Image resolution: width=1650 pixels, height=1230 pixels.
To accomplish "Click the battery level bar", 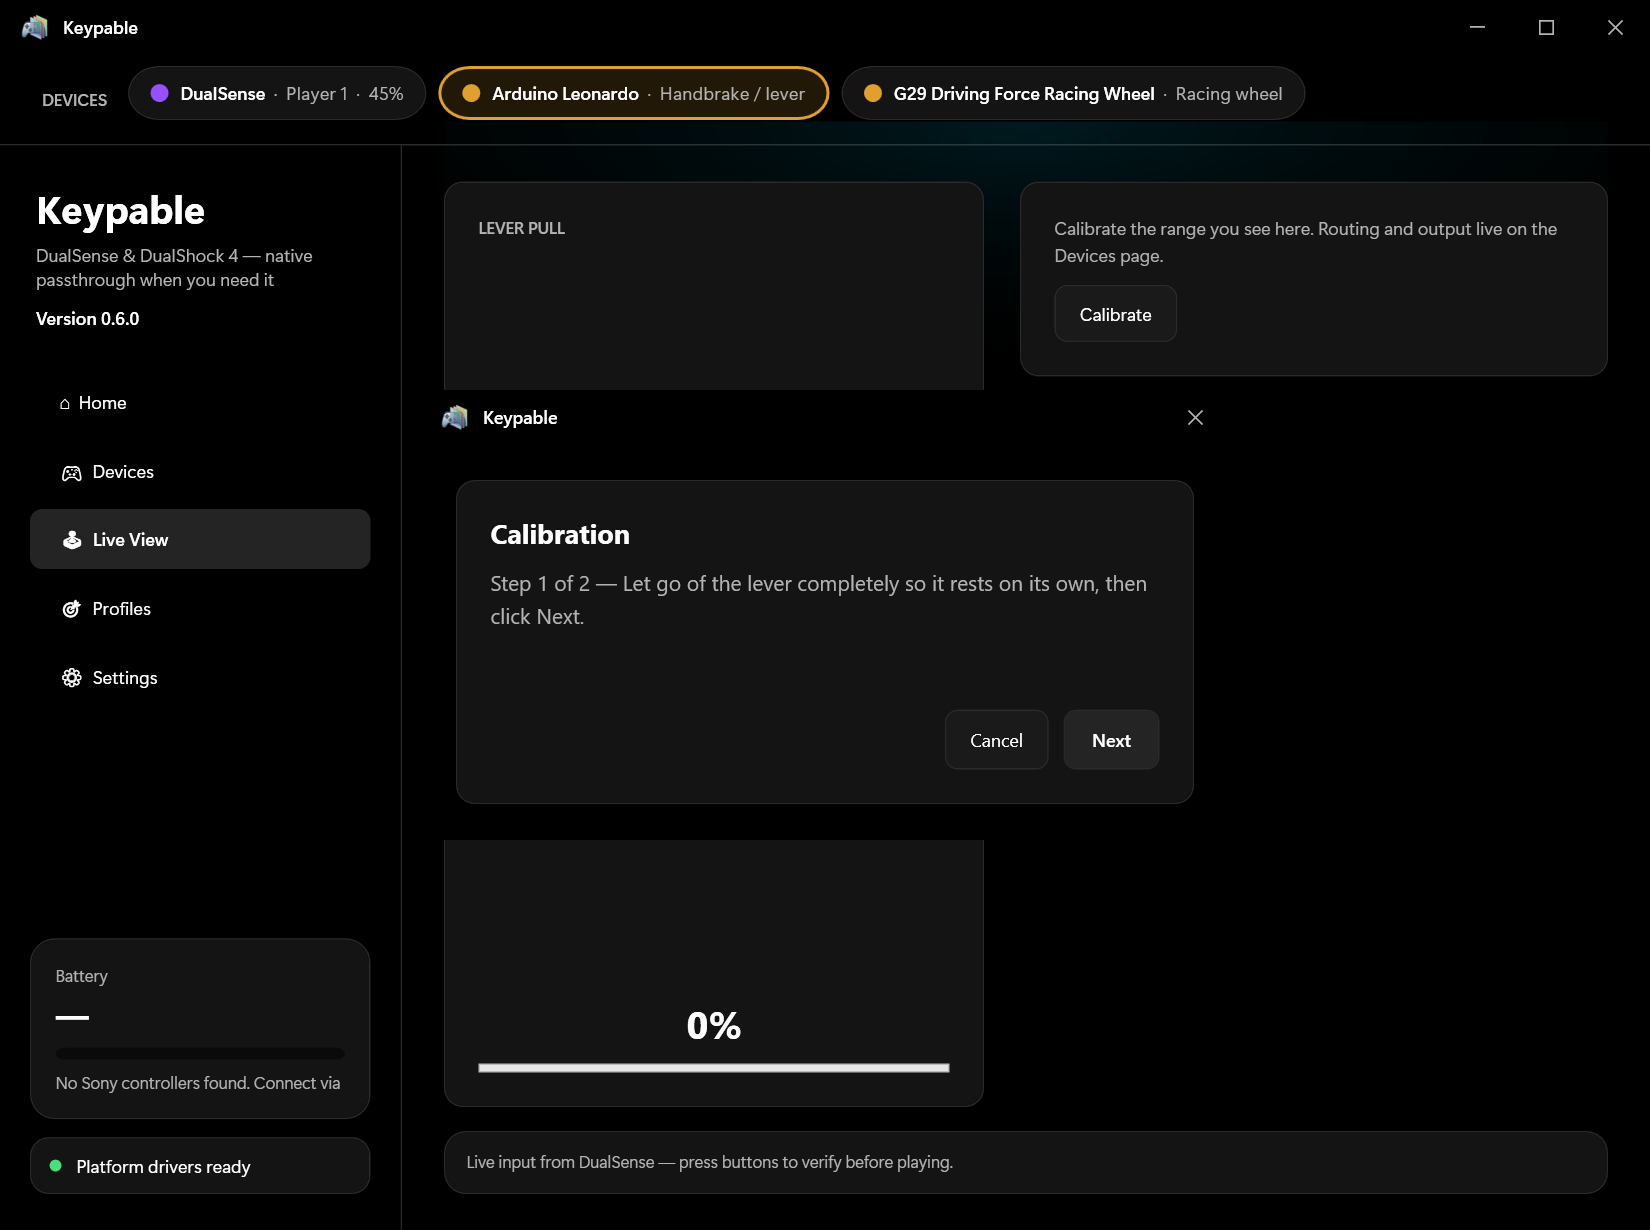I will pyautogui.click(x=200, y=1053).
